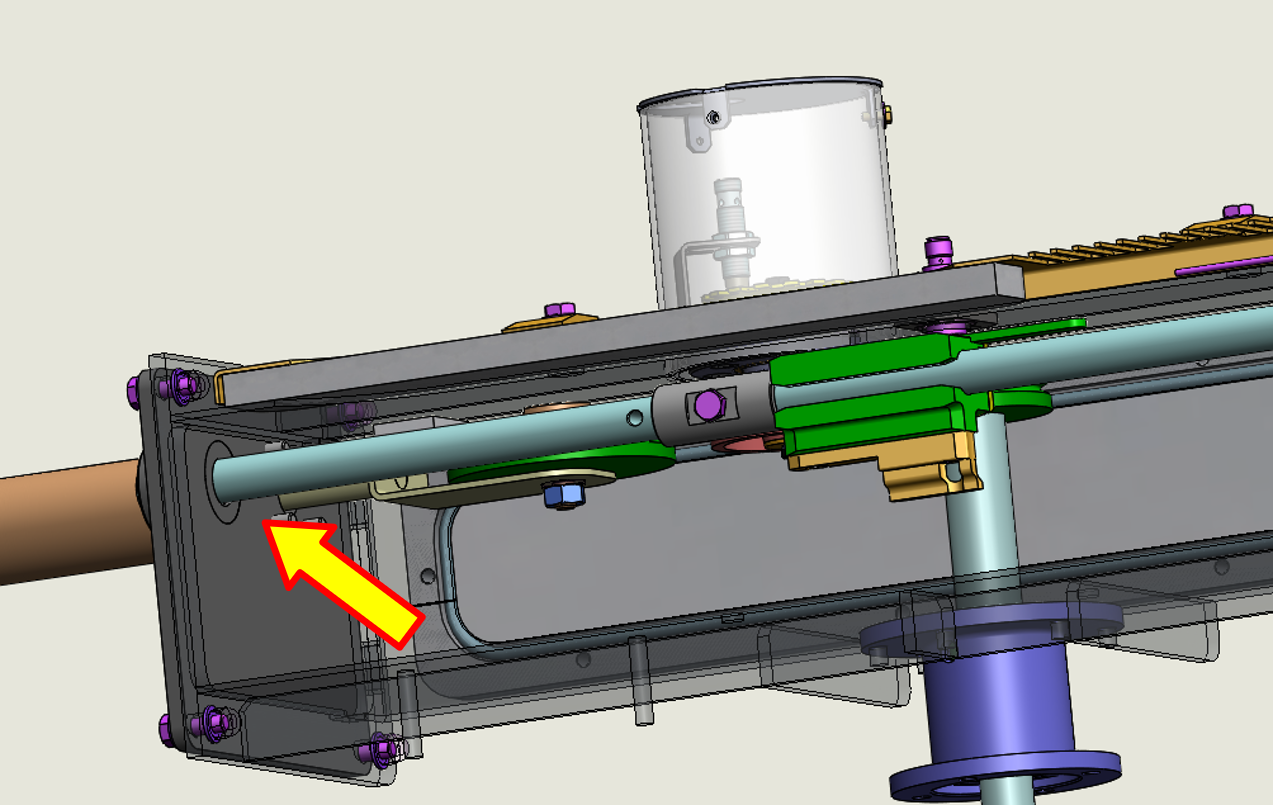Click the circular hole in the end plate
The image size is (1273, 805).
[x=224, y=480]
